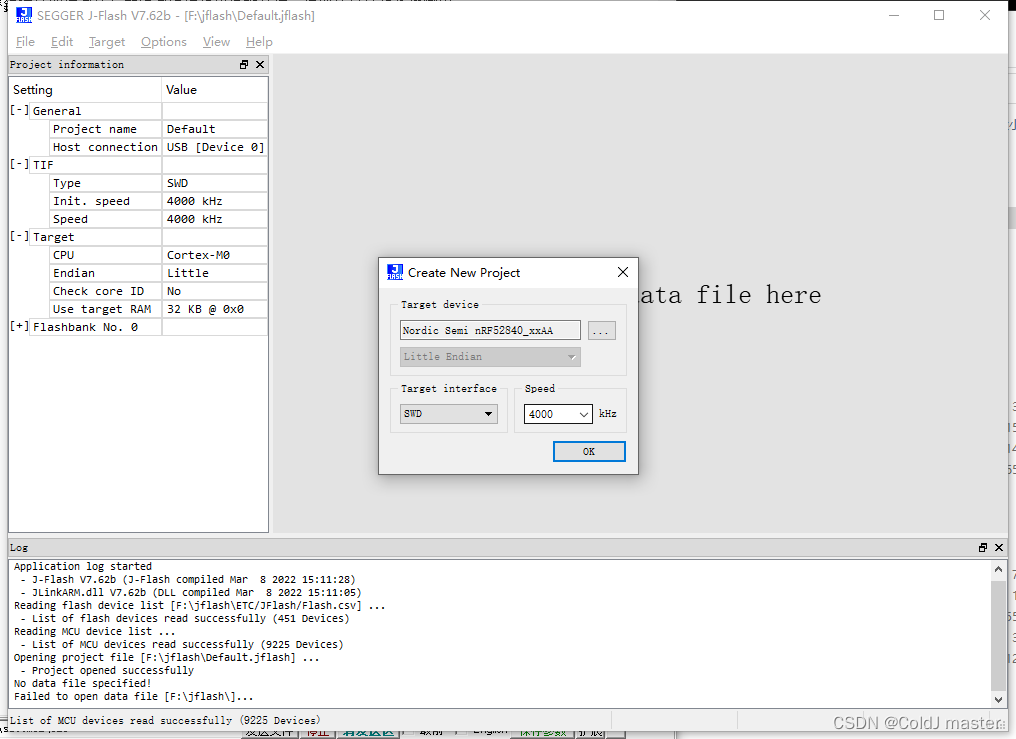Select the Host connection row
Viewport: 1016px width, 739px height.
159,147
